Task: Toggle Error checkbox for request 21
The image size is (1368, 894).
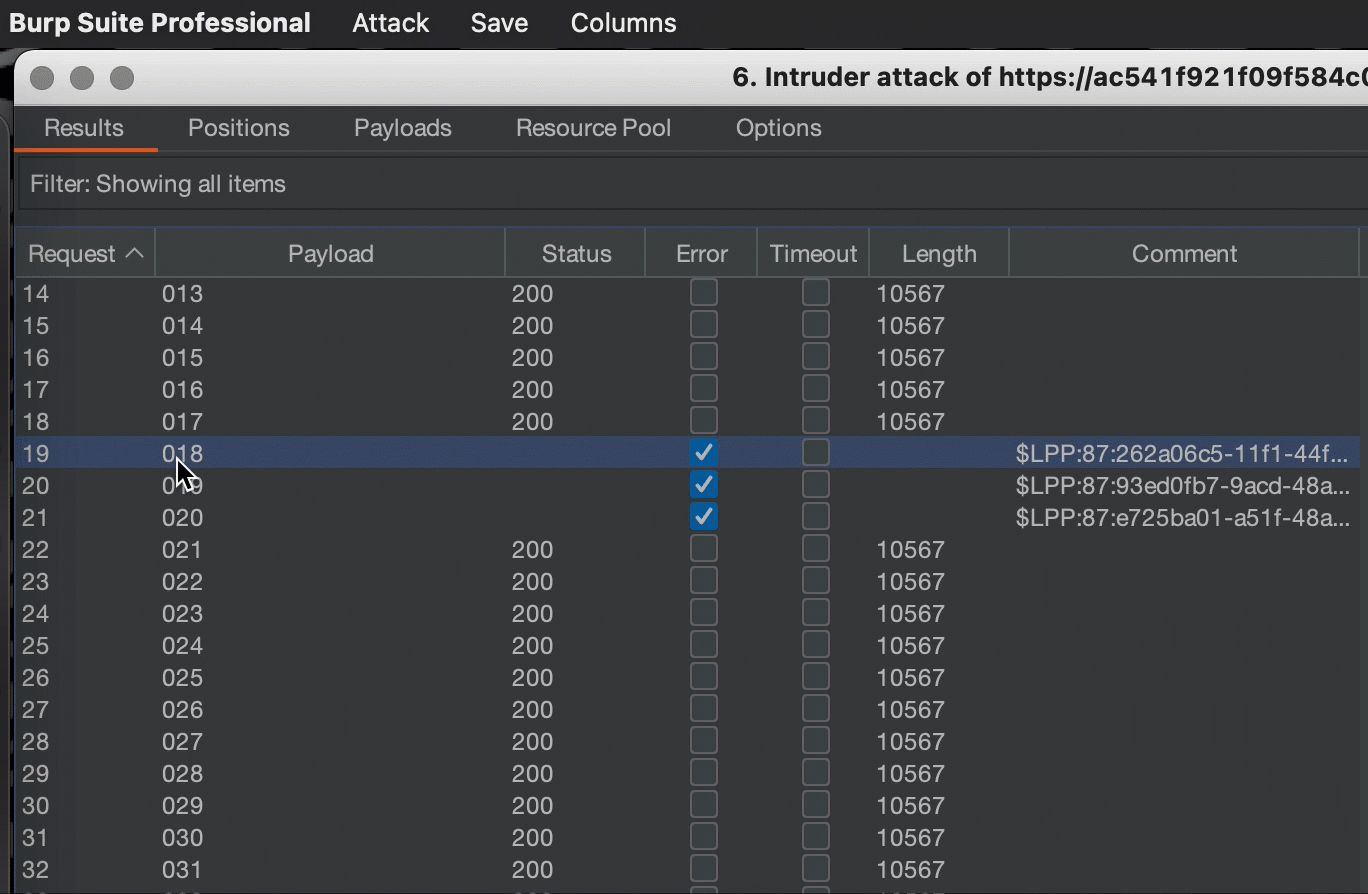Action: 704,517
